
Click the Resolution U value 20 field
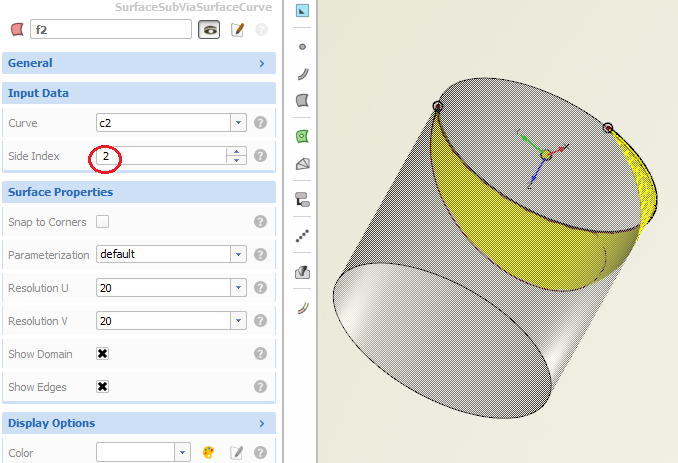(163, 287)
